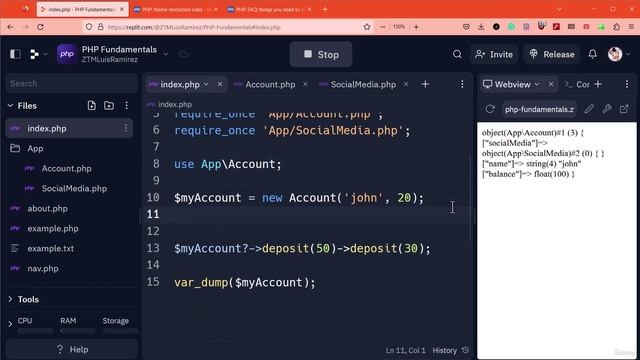Expand the PHP Fundamentals project name dropdown

click(165, 54)
